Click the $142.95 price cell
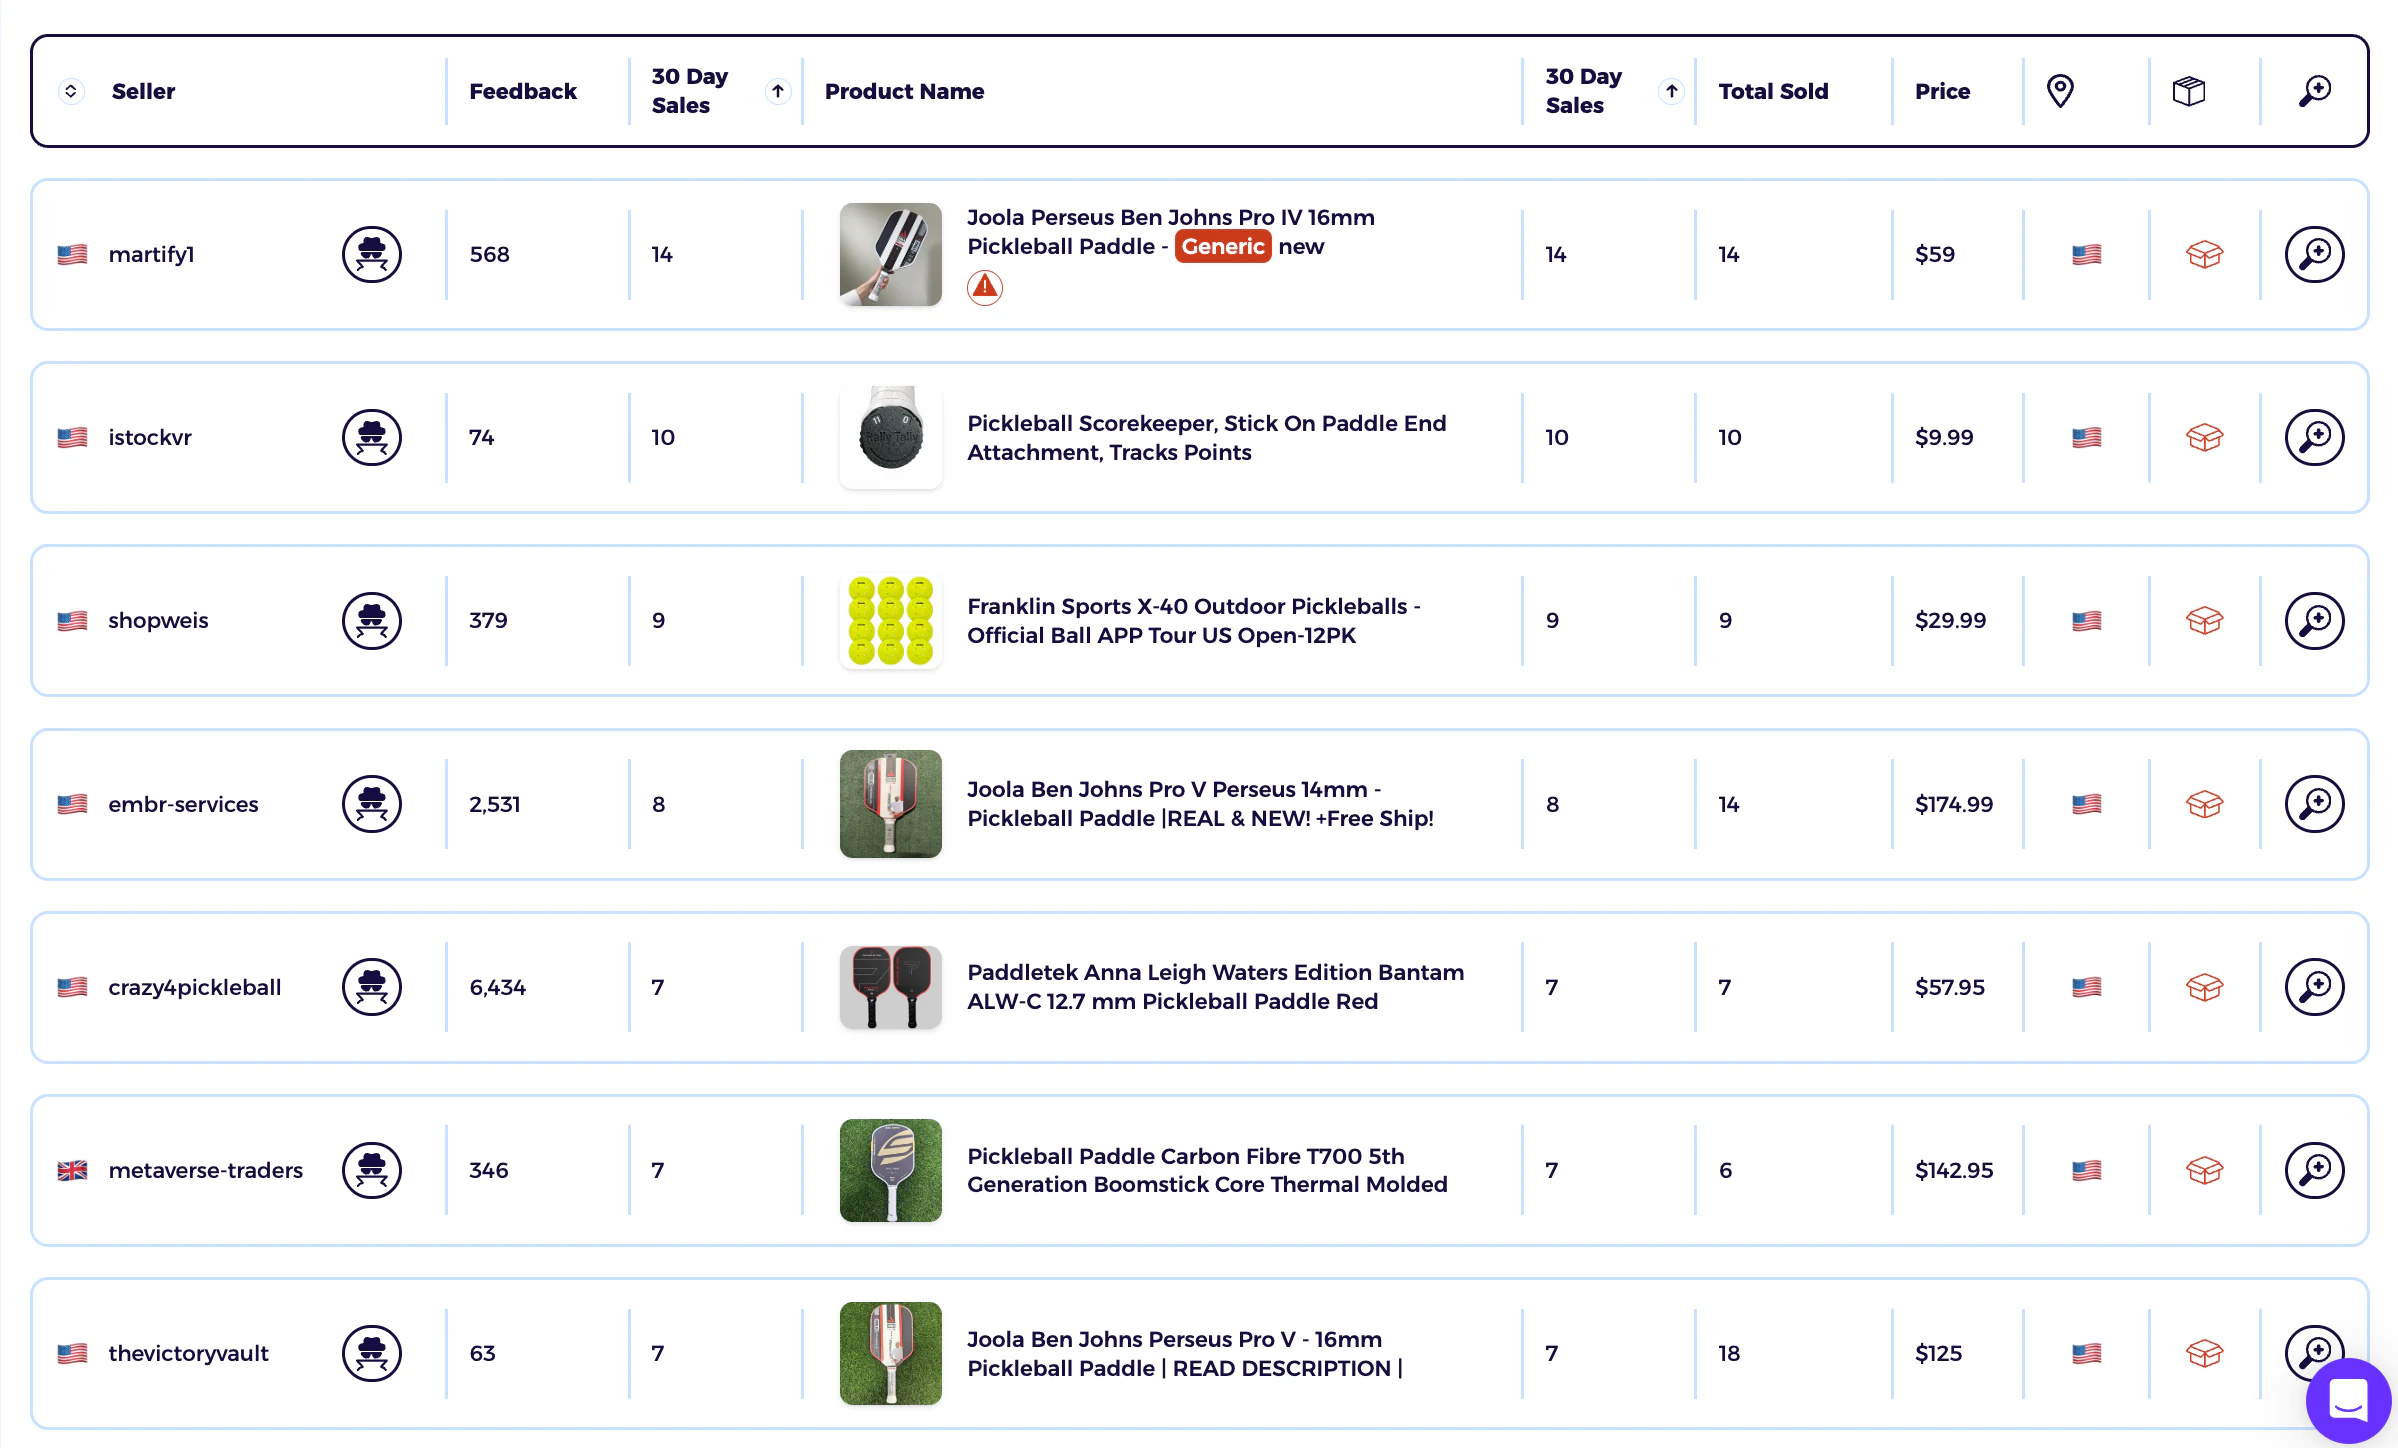The height and width of the screenshot is (1448, 2398). point(1953,1170)
